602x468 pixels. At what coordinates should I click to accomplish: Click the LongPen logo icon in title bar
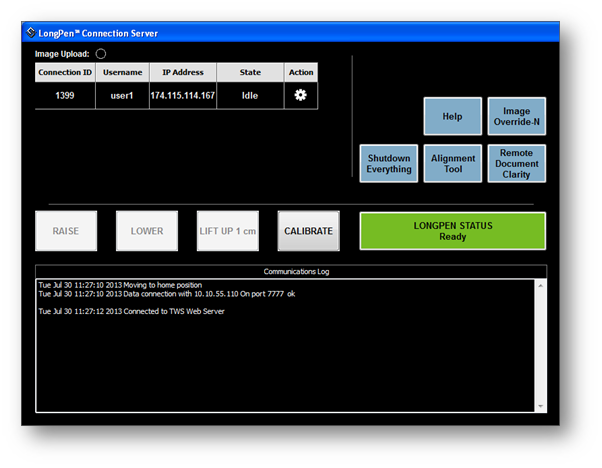(31, 33)
